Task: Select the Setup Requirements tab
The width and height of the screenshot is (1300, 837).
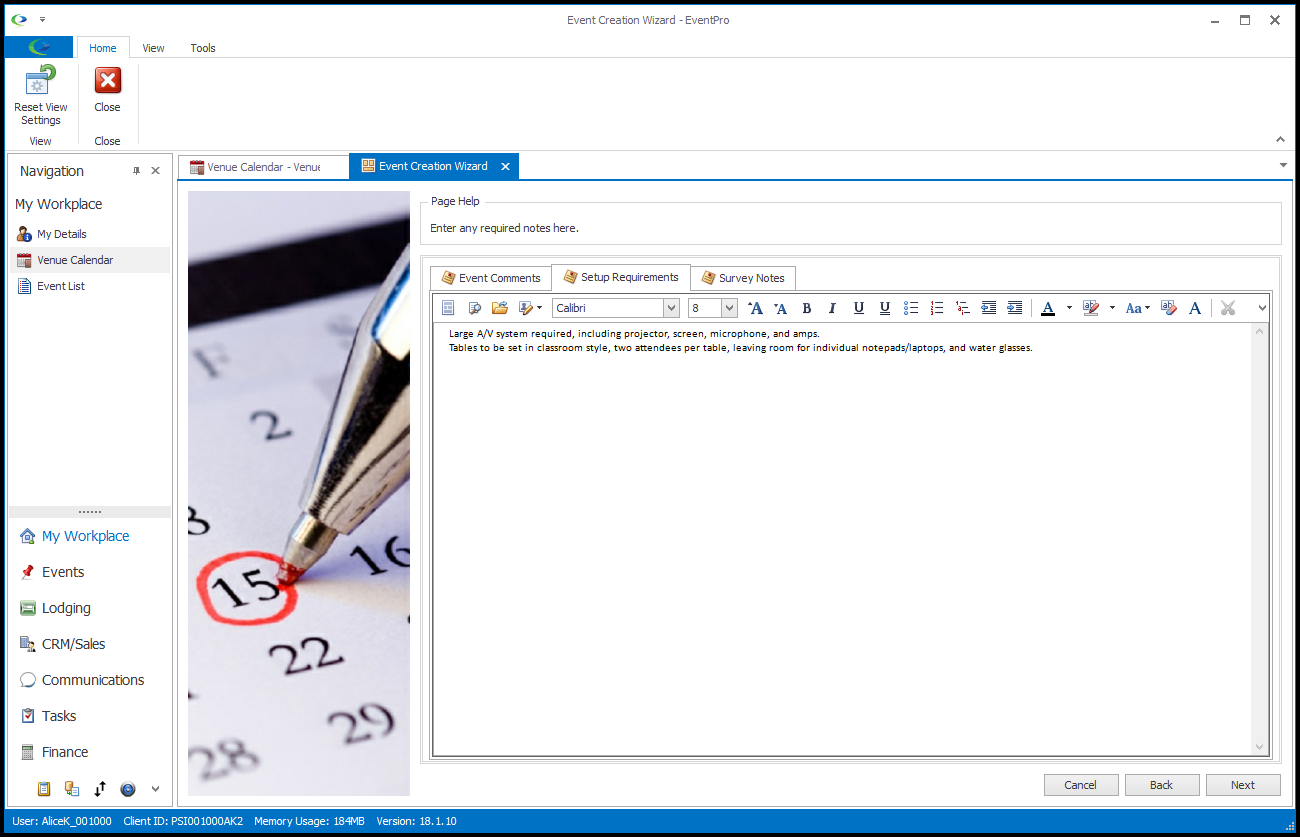Action: pyautogui.click(x=621, y=277)
